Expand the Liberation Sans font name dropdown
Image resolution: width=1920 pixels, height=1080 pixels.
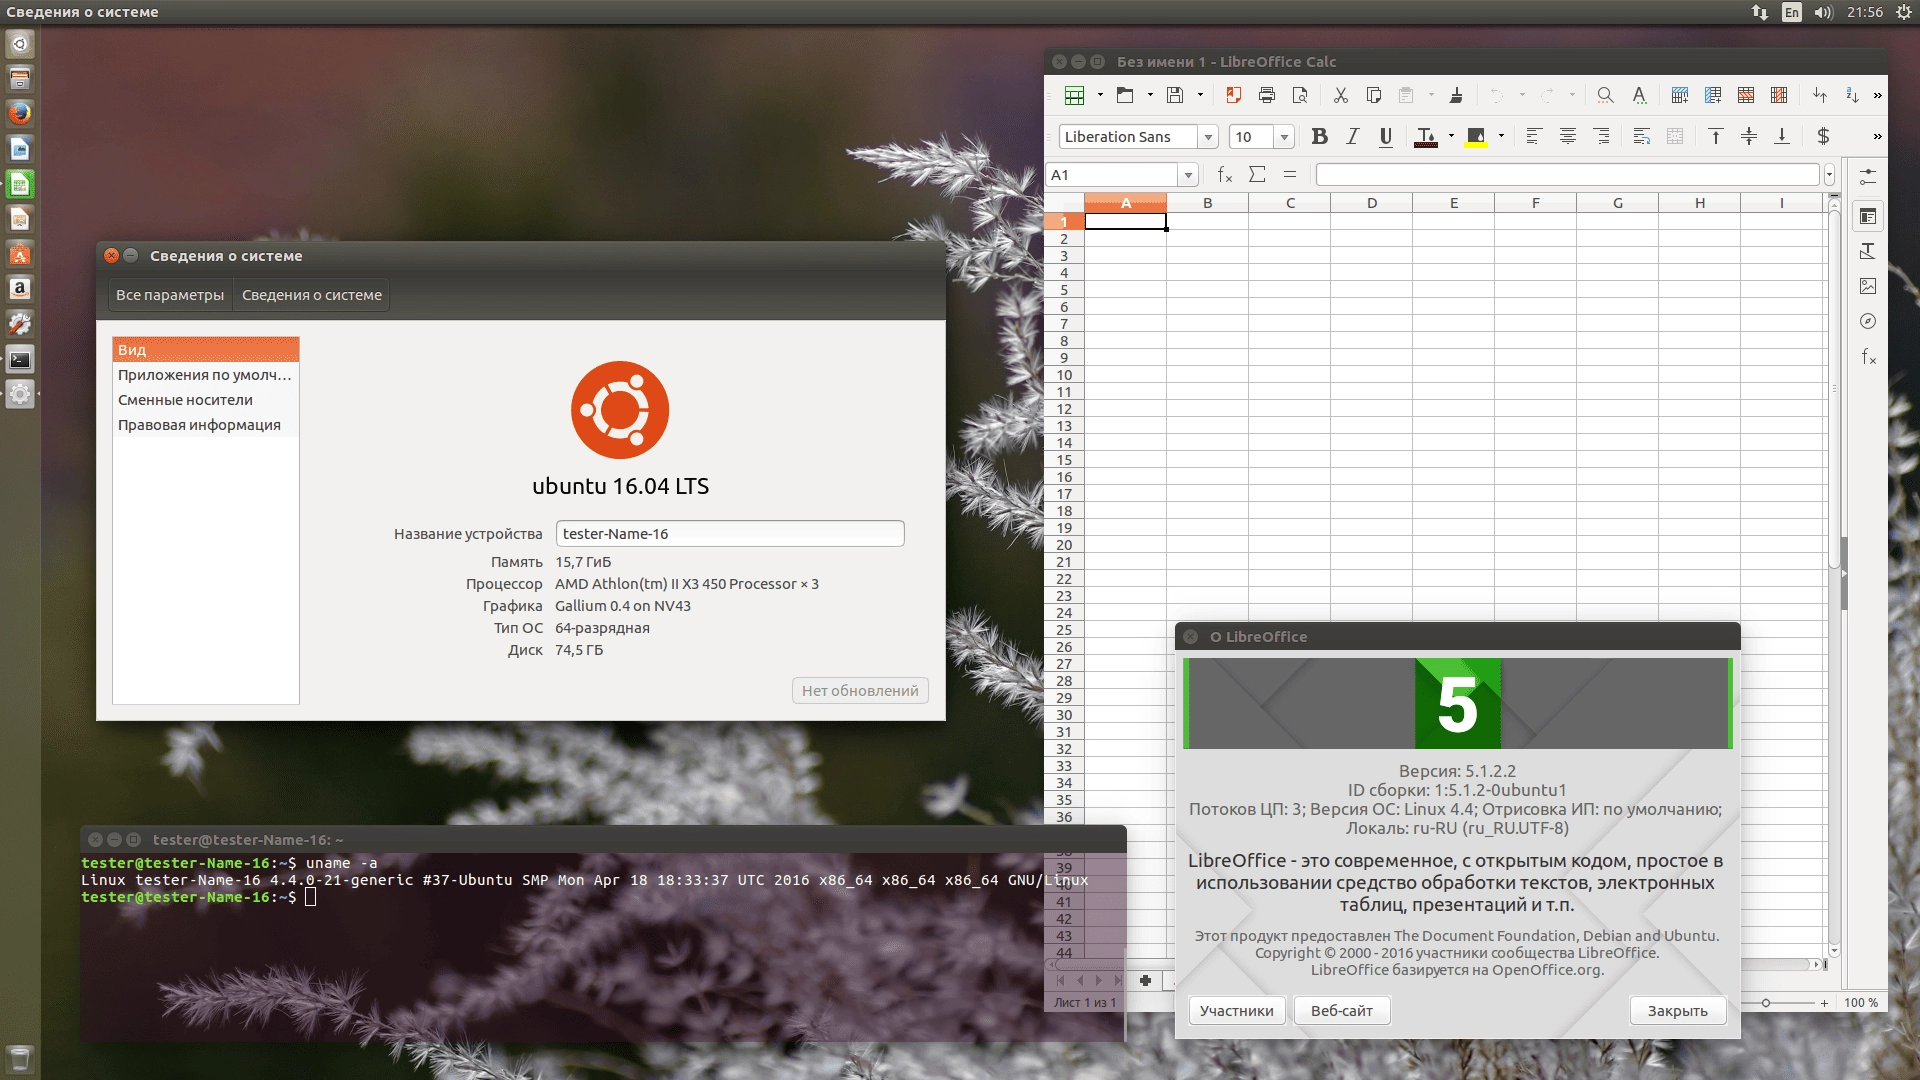click(x=1208, y=137)
